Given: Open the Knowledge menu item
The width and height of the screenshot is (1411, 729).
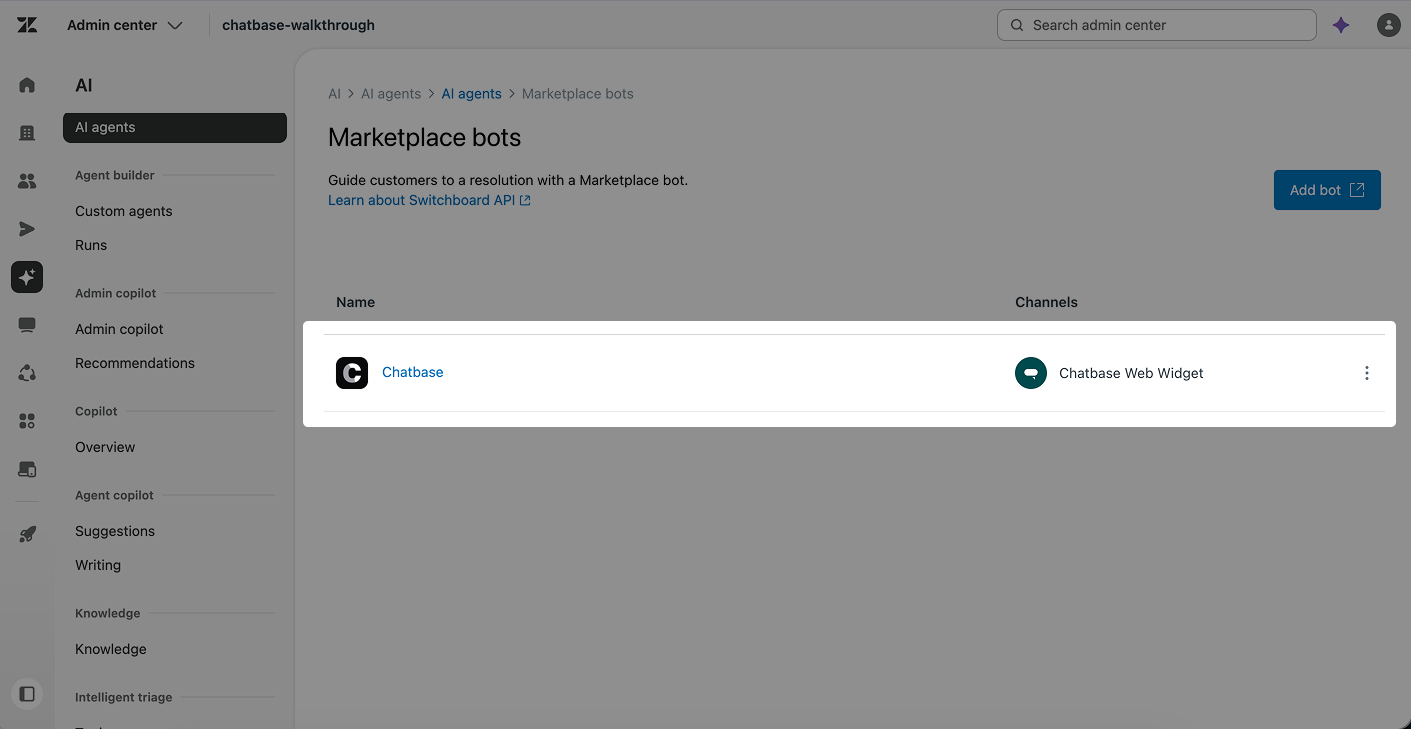Looking at the screenshot, I should 111,649.
